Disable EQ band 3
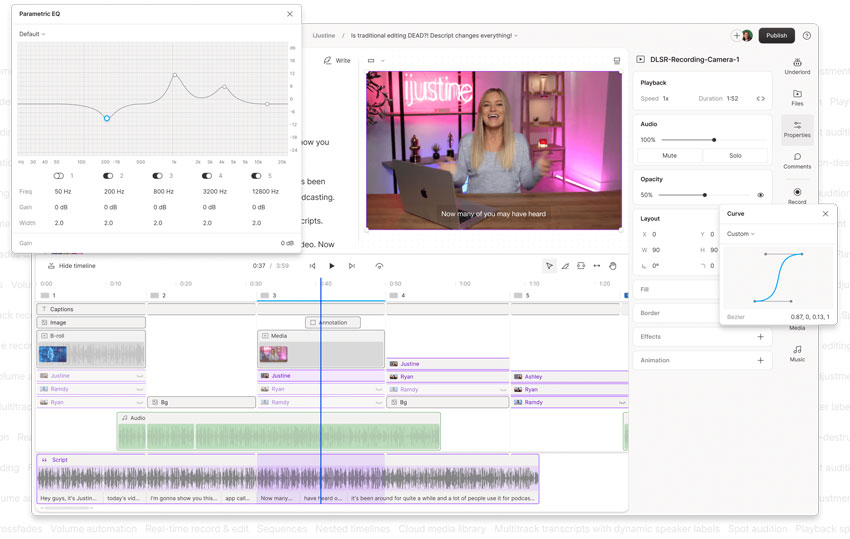The image size is (850, 539). point(157,176)
